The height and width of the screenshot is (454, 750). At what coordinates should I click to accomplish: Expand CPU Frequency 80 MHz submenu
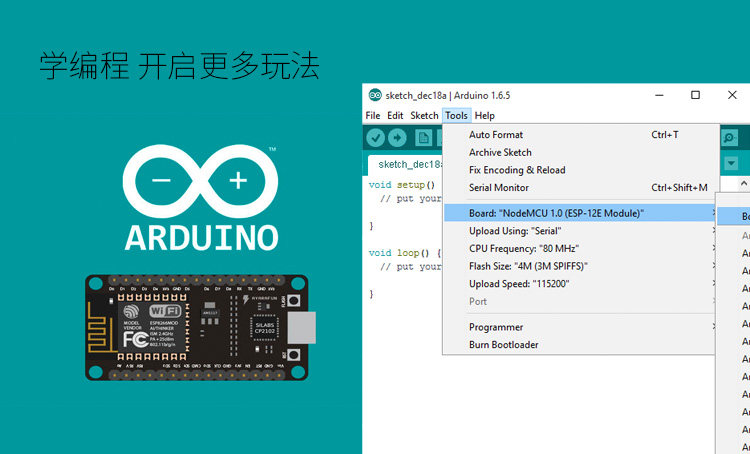(x=581, y=248)
